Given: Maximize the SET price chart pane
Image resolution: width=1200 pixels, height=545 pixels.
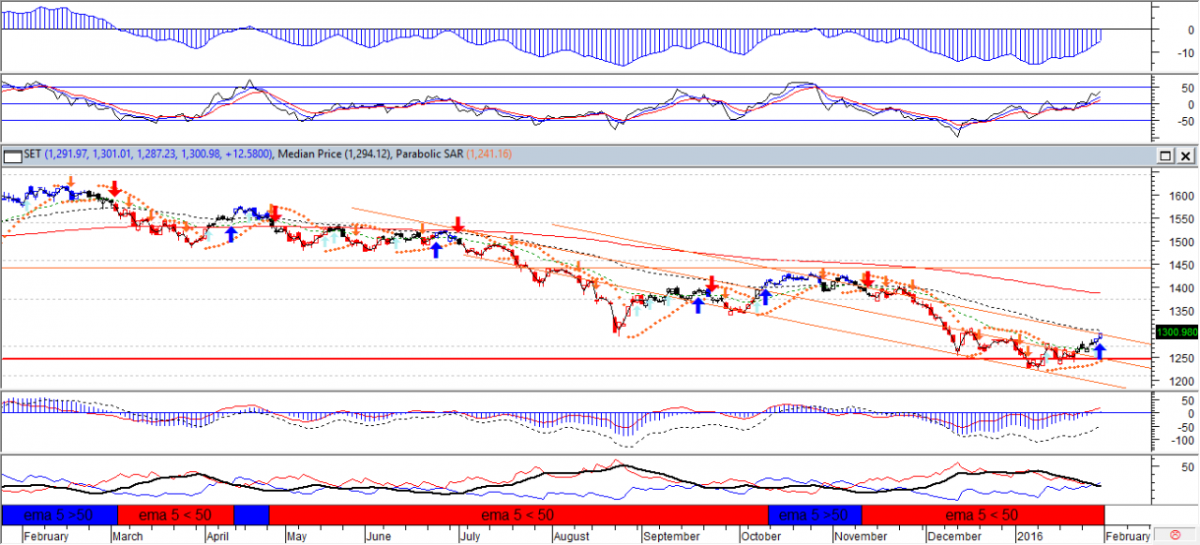Looking at the screenshot, I should point(1166,156).
